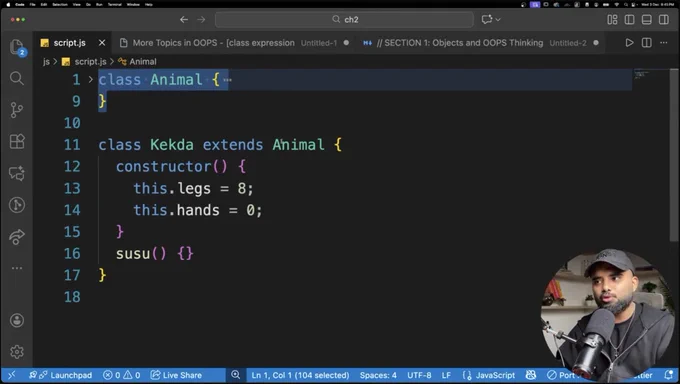This screenshot has width=680, height=384.
Task: Click this.hands on line 14
Action: (x=176, y=210)
